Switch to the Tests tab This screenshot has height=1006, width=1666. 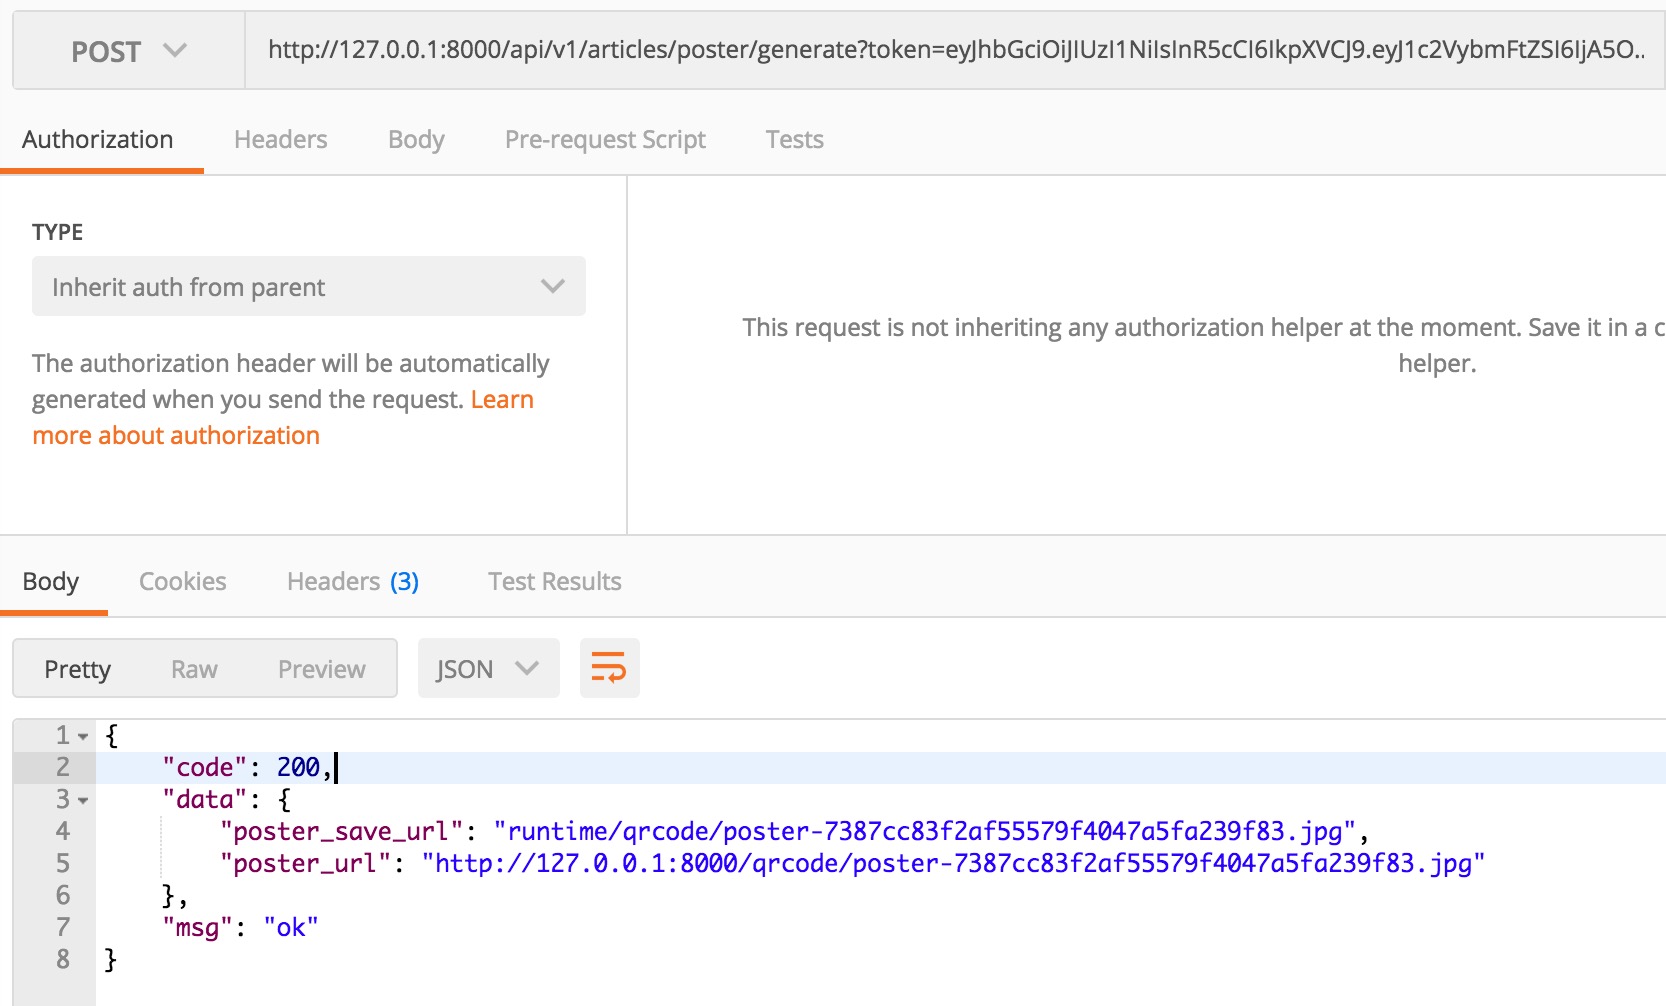tap(794, 140)
